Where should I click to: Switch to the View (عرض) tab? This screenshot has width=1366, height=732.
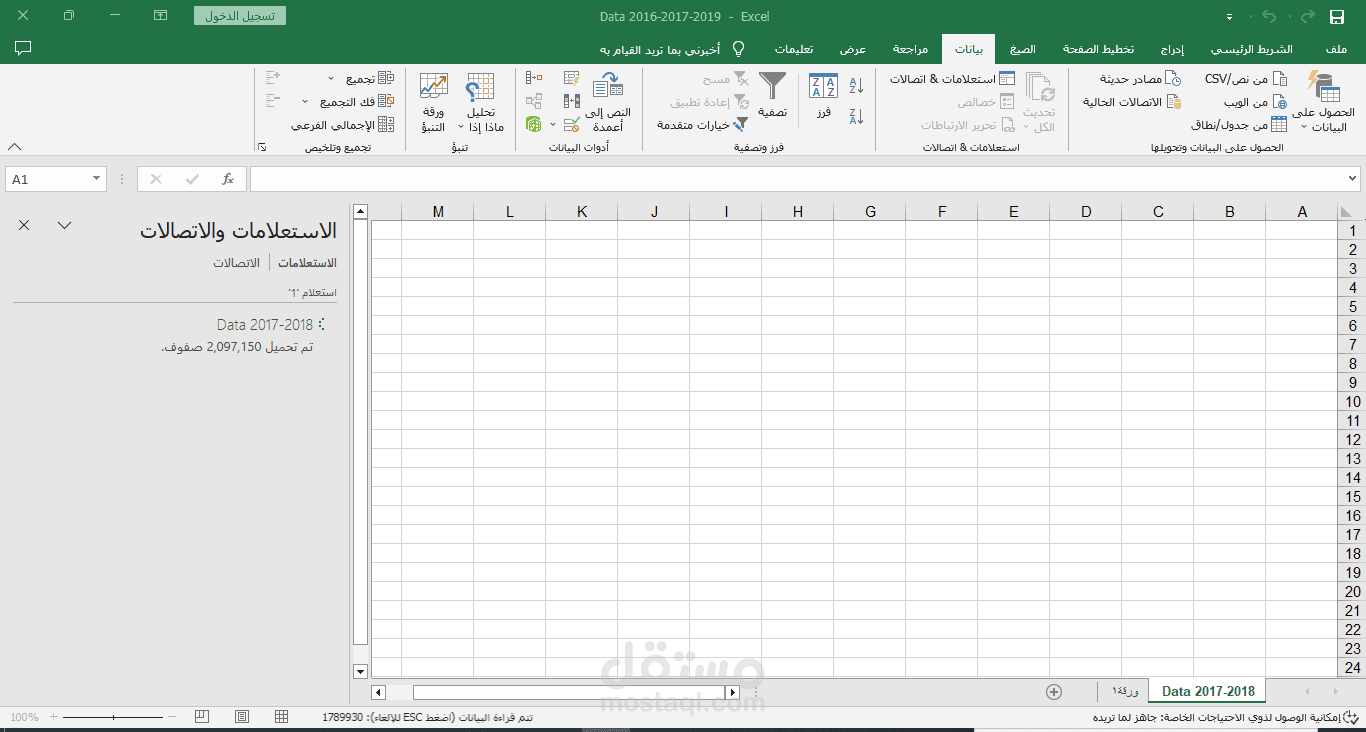(853, 49)
